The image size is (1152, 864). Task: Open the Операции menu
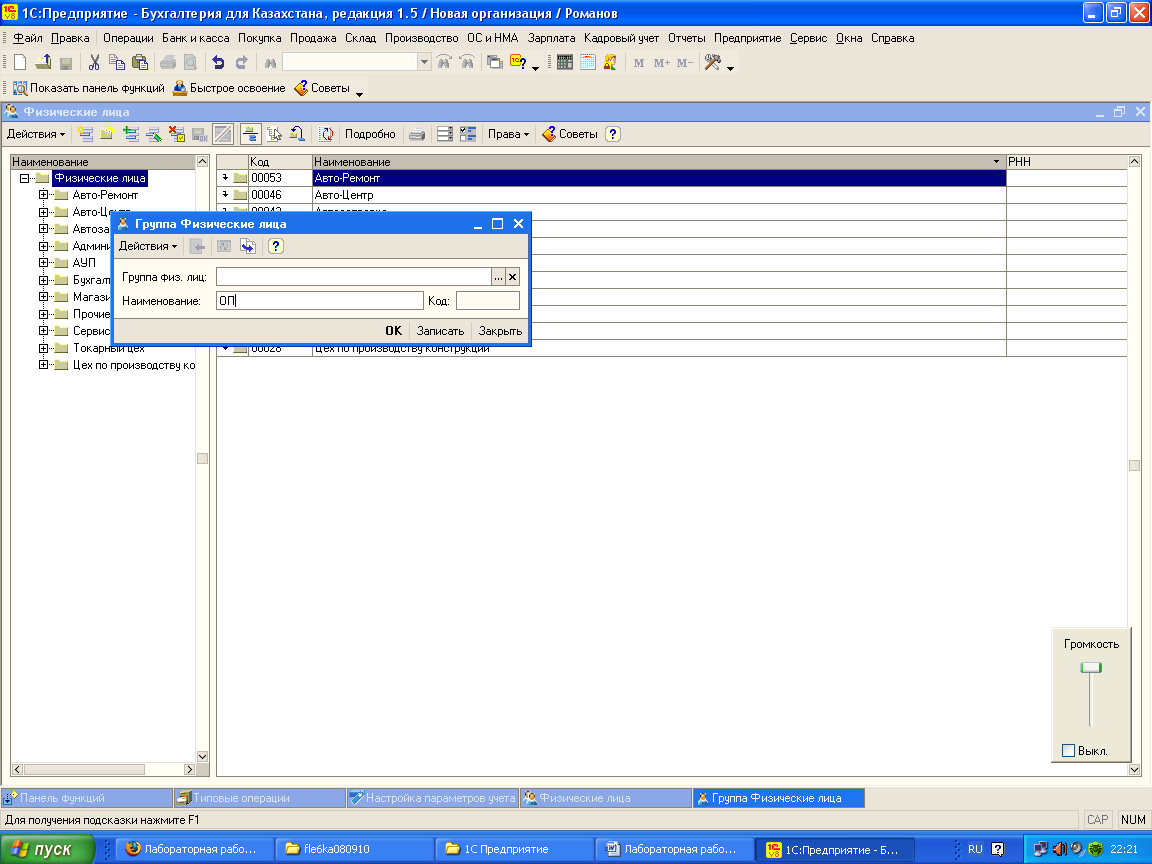click(x=128, y=38)
